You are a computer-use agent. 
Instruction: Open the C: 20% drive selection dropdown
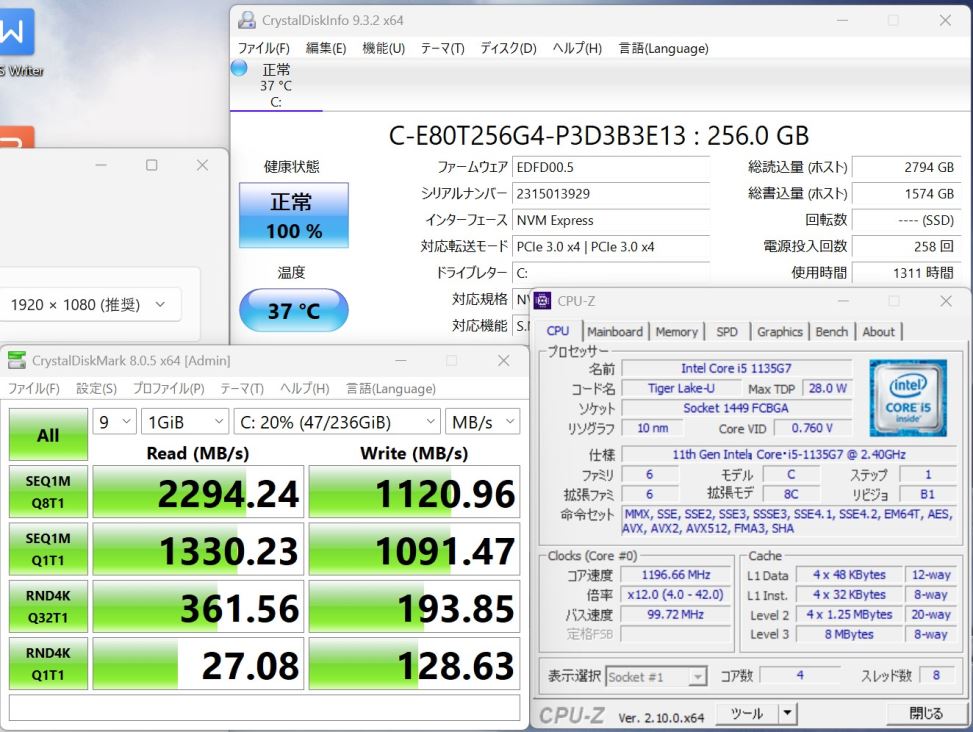[336, 422]
